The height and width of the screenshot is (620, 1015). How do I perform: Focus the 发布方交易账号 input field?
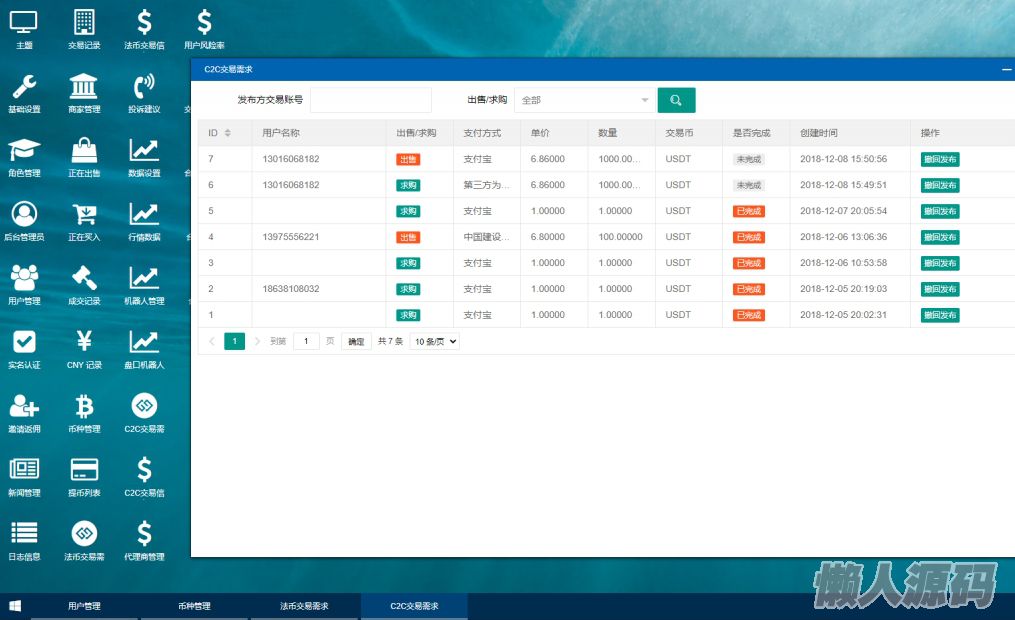pyautogui.click(x=370, y=100)
